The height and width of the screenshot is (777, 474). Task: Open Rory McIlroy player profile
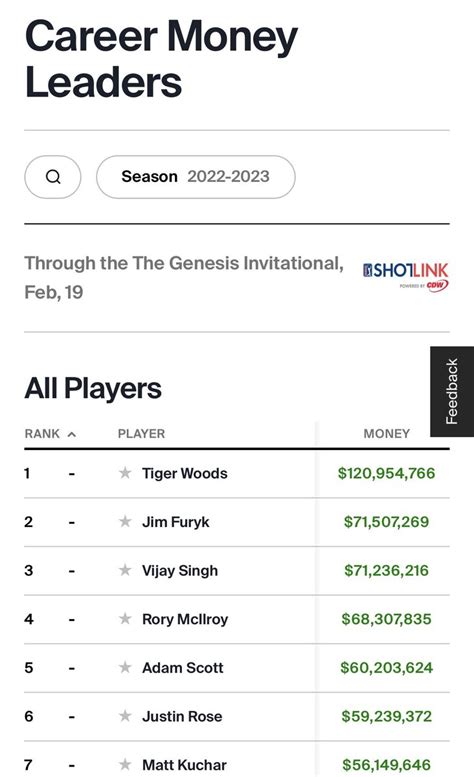pyautogui.click(x=185, y=619)
